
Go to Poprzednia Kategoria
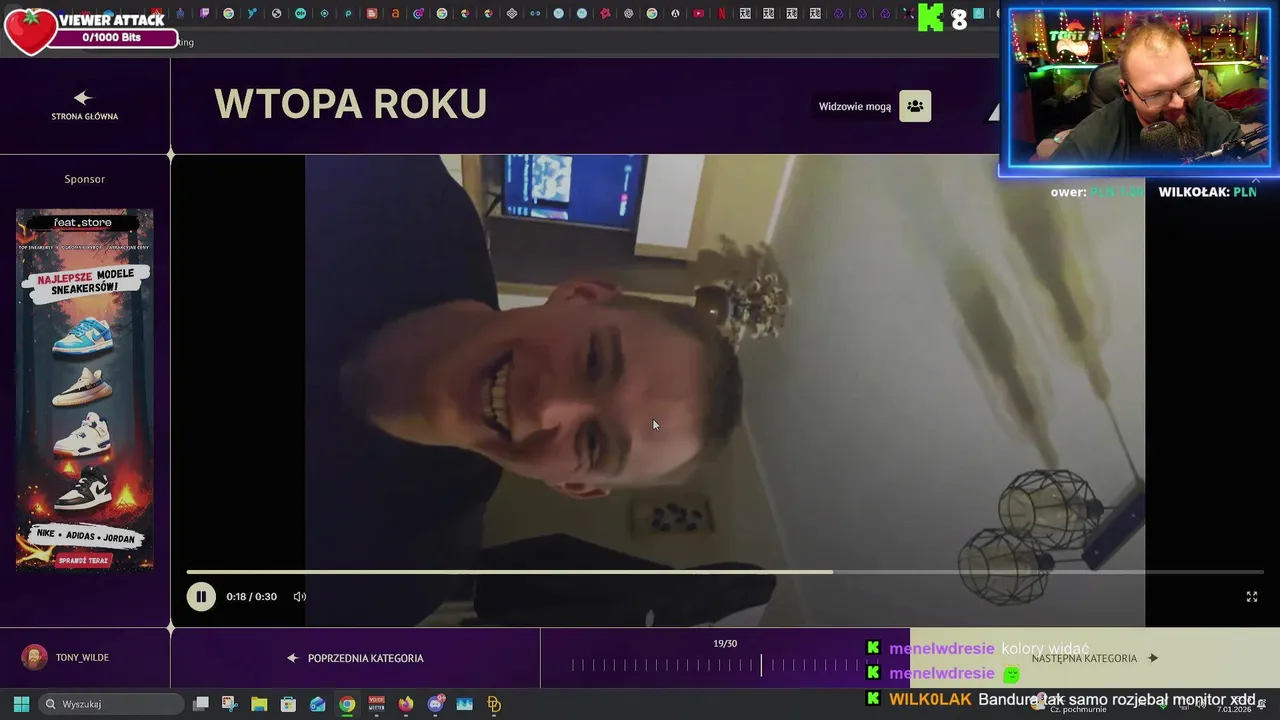tap(355, 658)
